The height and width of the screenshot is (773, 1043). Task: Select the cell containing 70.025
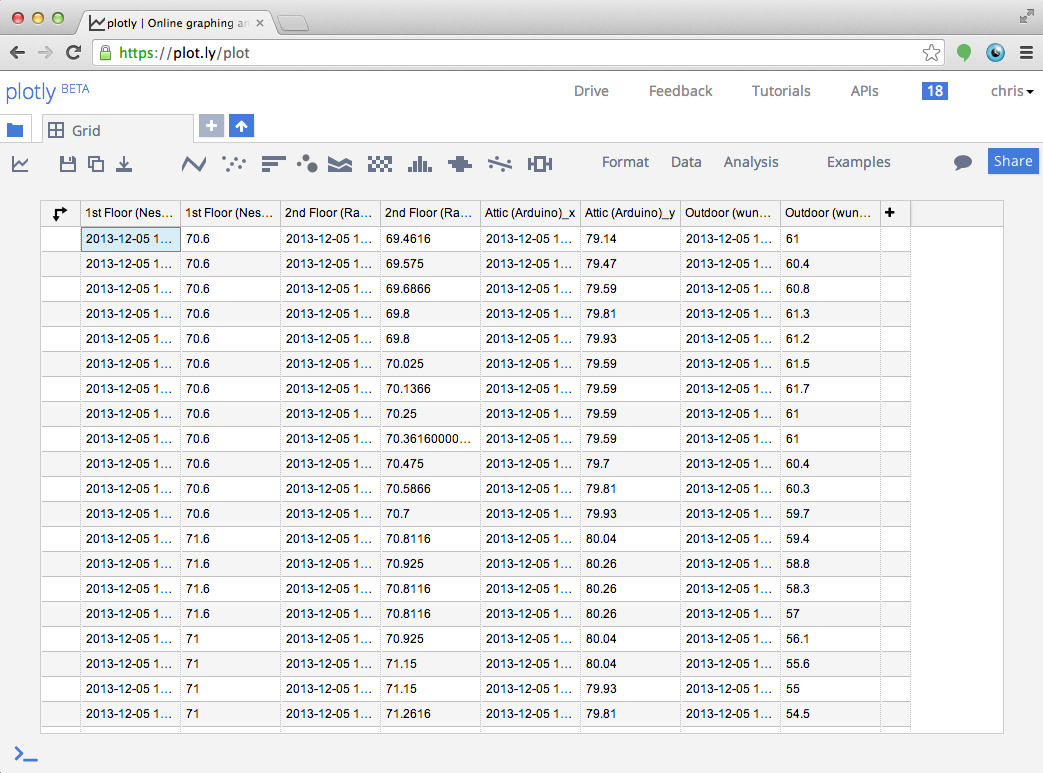tap(430, 364)
